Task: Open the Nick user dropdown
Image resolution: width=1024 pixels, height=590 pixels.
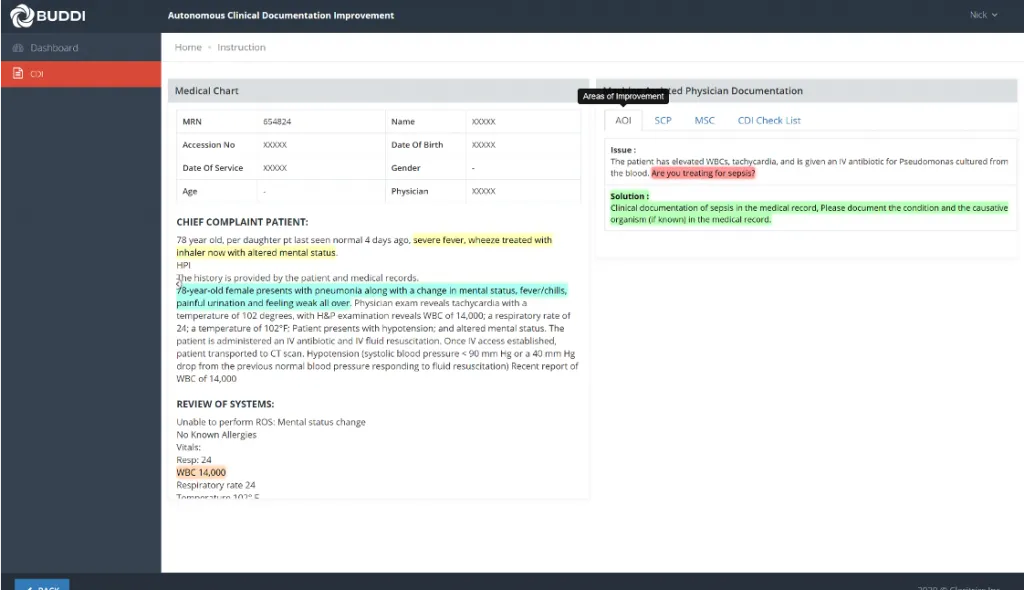Action: point(983,15)
